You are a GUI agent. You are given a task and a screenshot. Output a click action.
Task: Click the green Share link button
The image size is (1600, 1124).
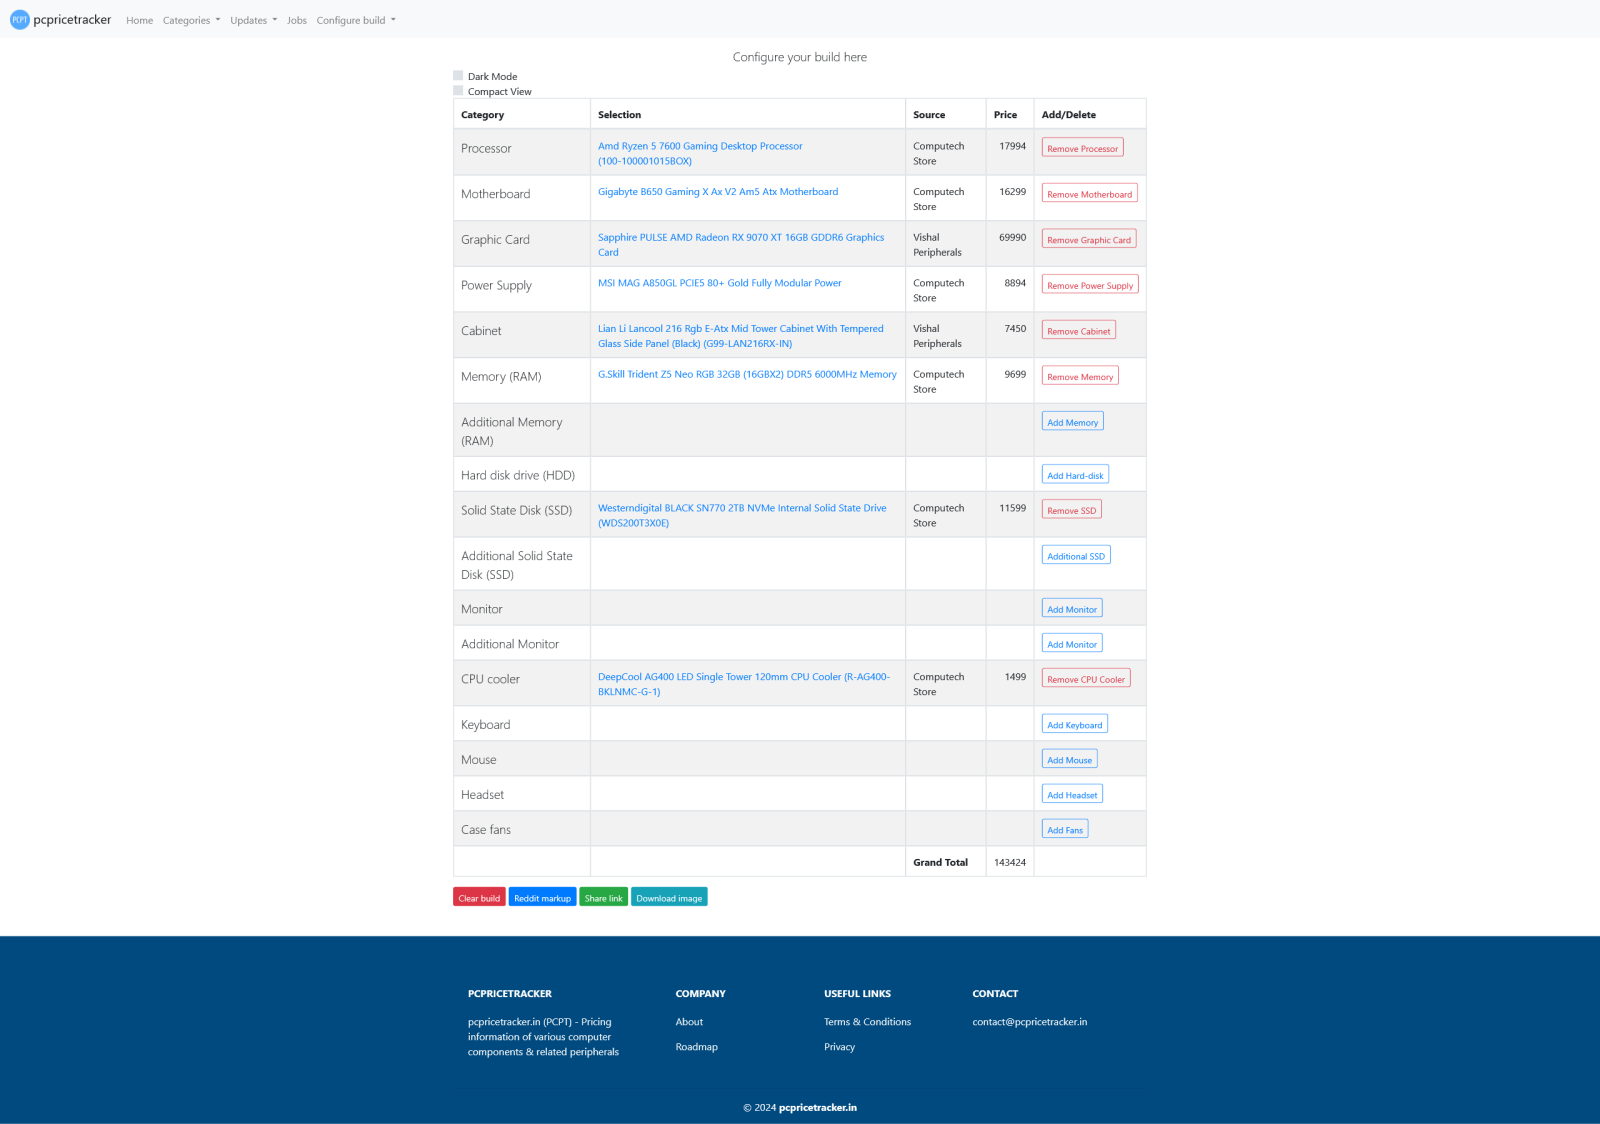(603, 898)
